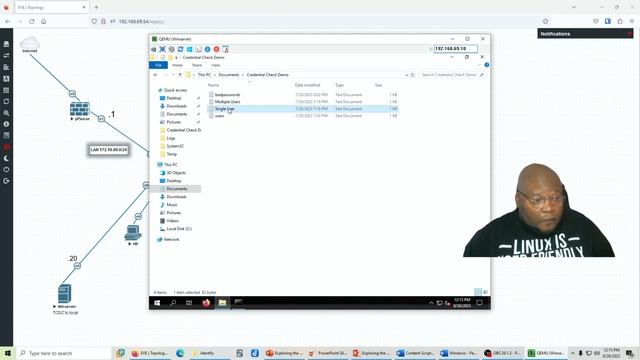Screen dimensions: 640x360
Task: Open host Windows Start button
Action: (7, 353)
